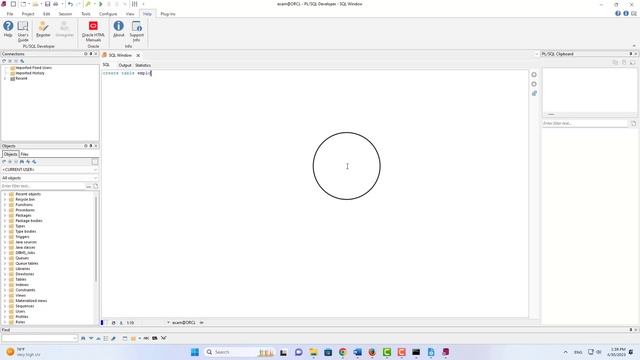Click the find binoculars icon in Objects toolbar

pyautogui.click(x=22, y=162)
